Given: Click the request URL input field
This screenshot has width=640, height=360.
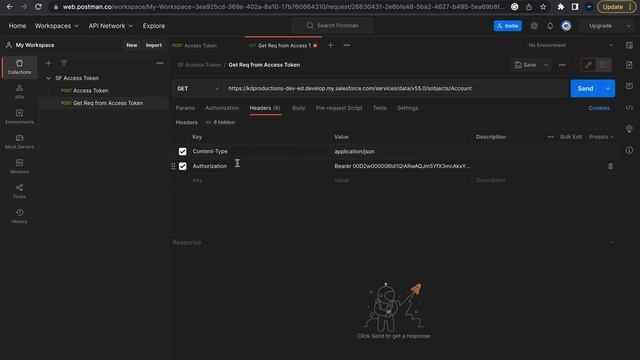Looking at the screenshot, I should pos(395,89).
